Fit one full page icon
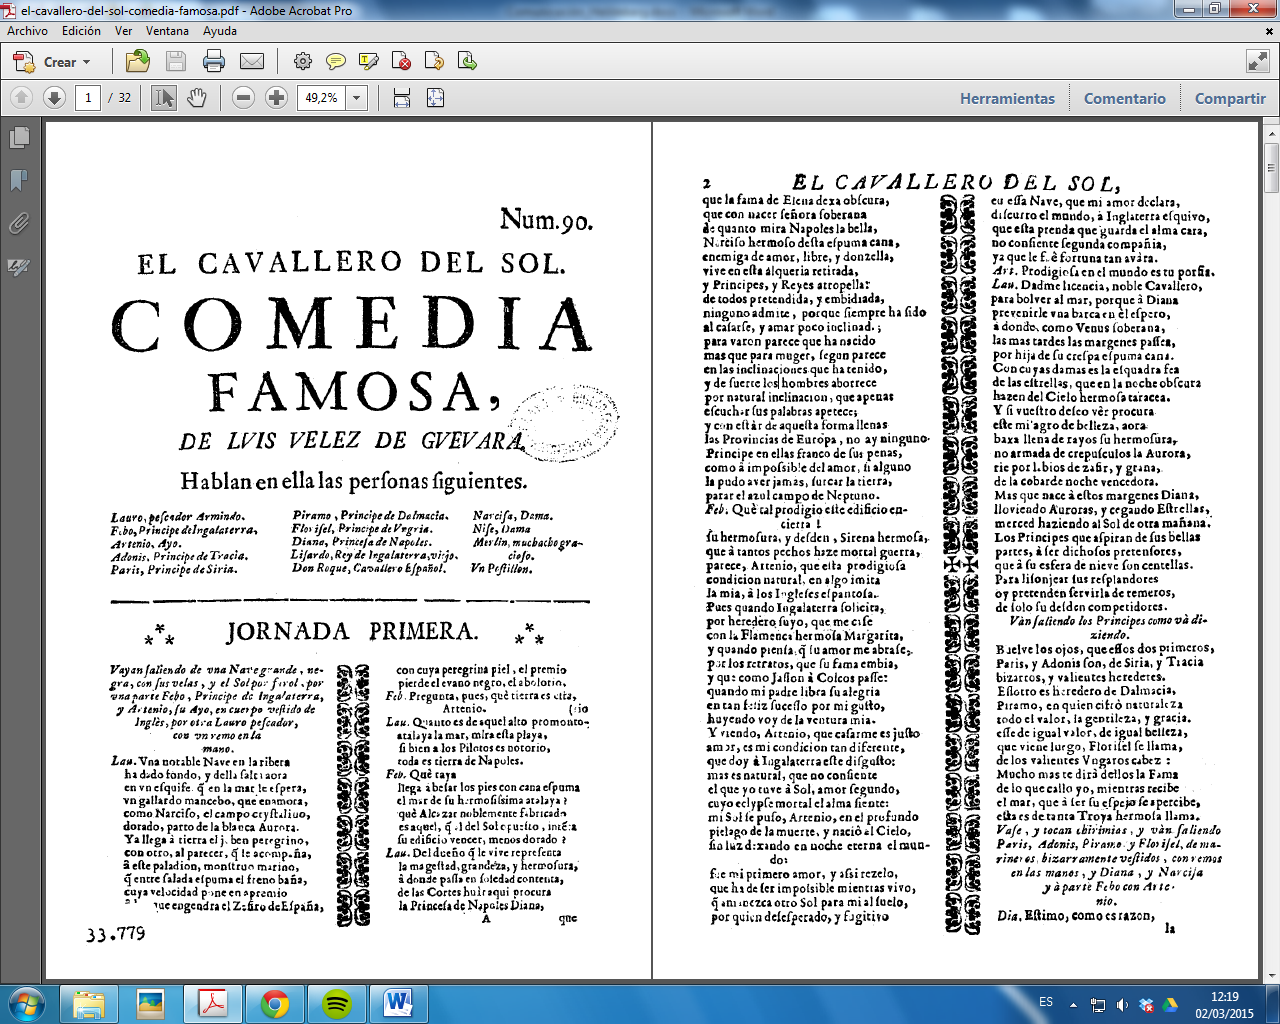Screen dimensions: 1280x1024 point(435,98)
